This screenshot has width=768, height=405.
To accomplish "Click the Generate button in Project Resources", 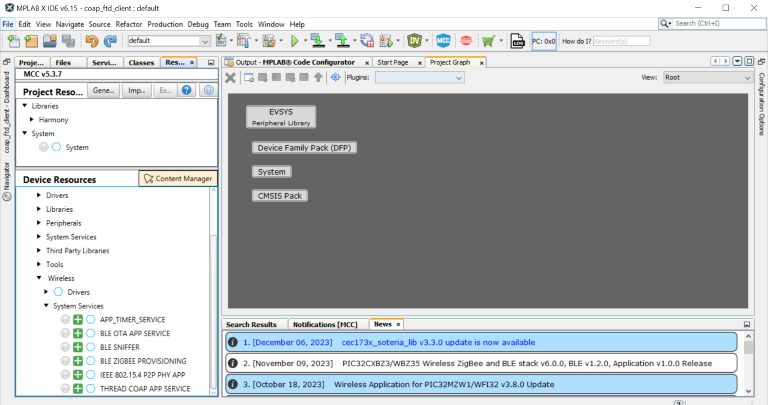I will click(103, 90).
